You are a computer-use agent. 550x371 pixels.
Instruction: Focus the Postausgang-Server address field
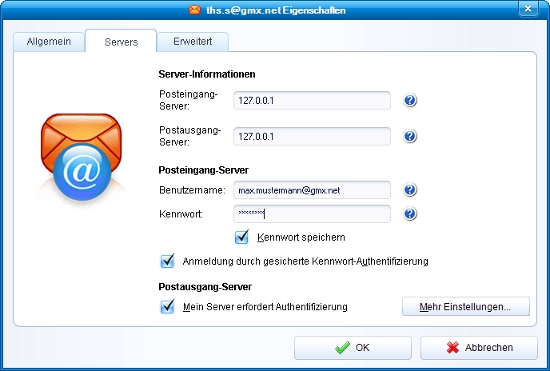(x=312, y=136)
